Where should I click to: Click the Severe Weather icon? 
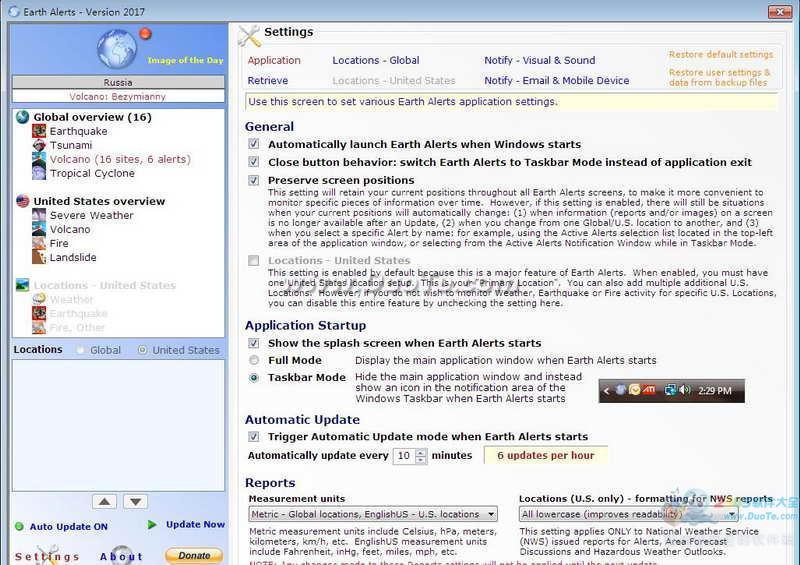pyautogui.click(x=39, y=215)
